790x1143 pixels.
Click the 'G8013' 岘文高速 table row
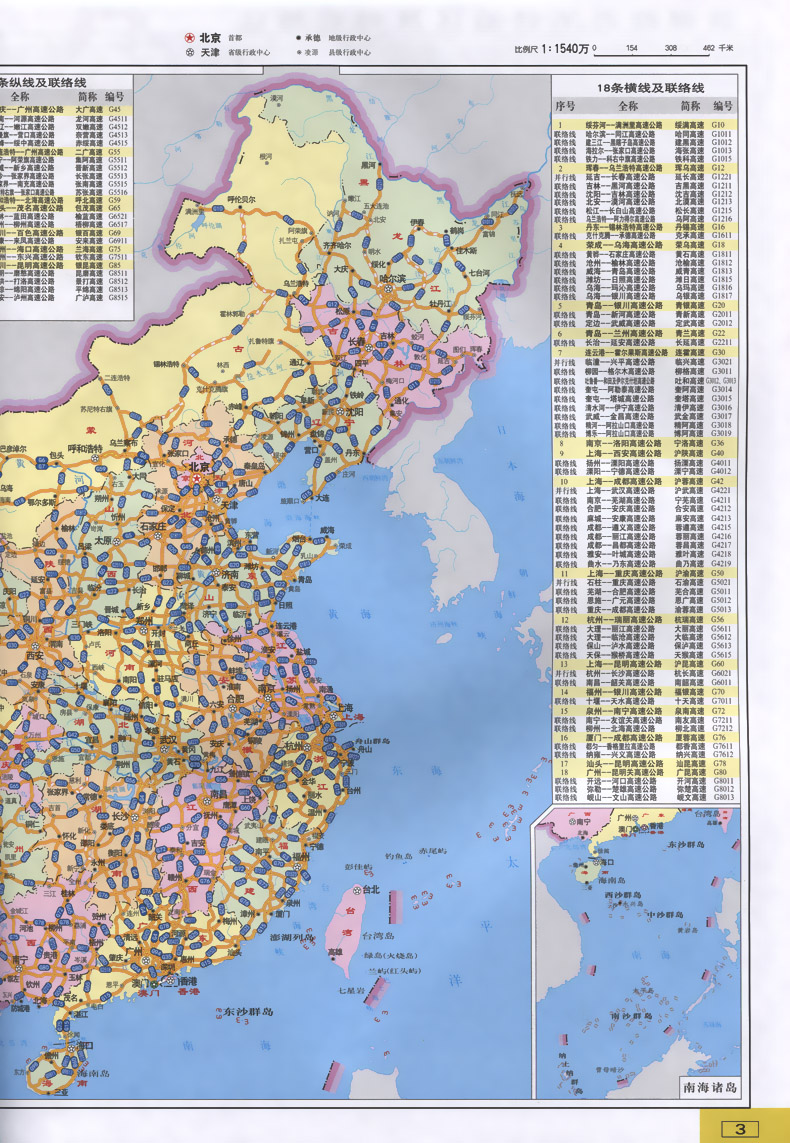[644, 797]
